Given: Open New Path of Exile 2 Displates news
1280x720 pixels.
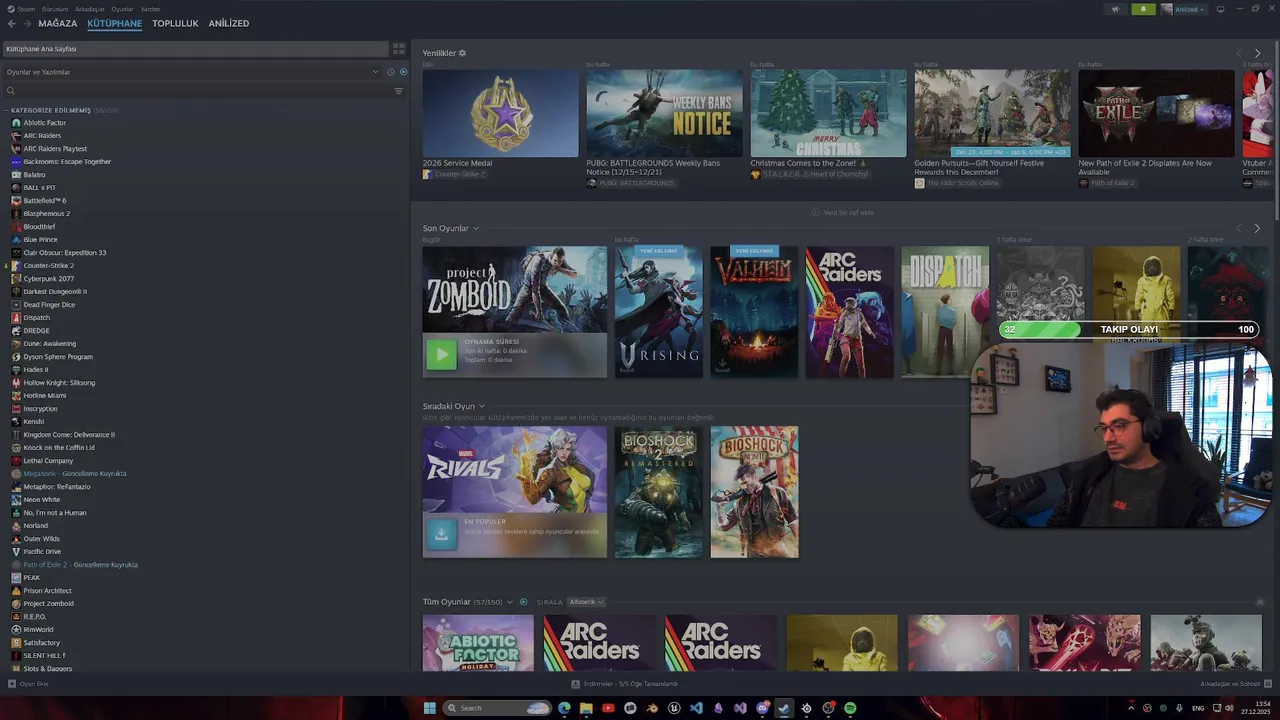Looking at the screenshot, I should pyautogui.click(x=1145, y=167).
